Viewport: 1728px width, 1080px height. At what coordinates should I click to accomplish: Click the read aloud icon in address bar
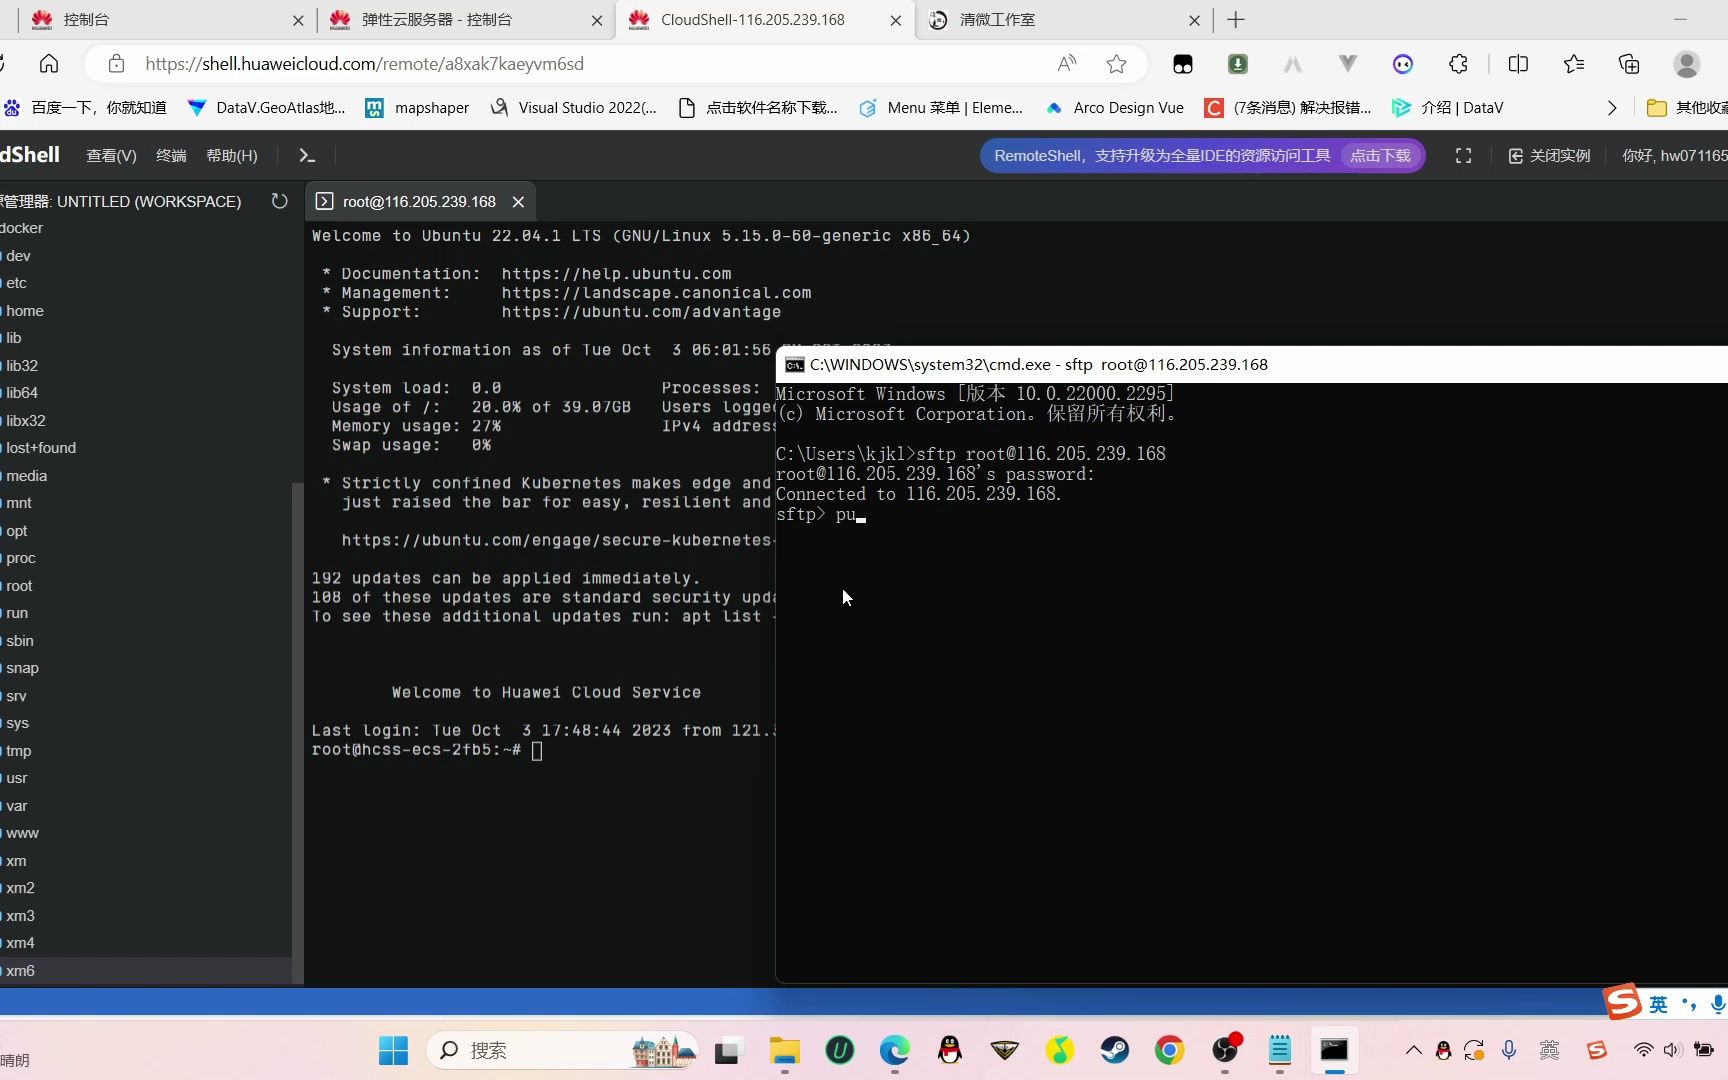[1067, 64]
